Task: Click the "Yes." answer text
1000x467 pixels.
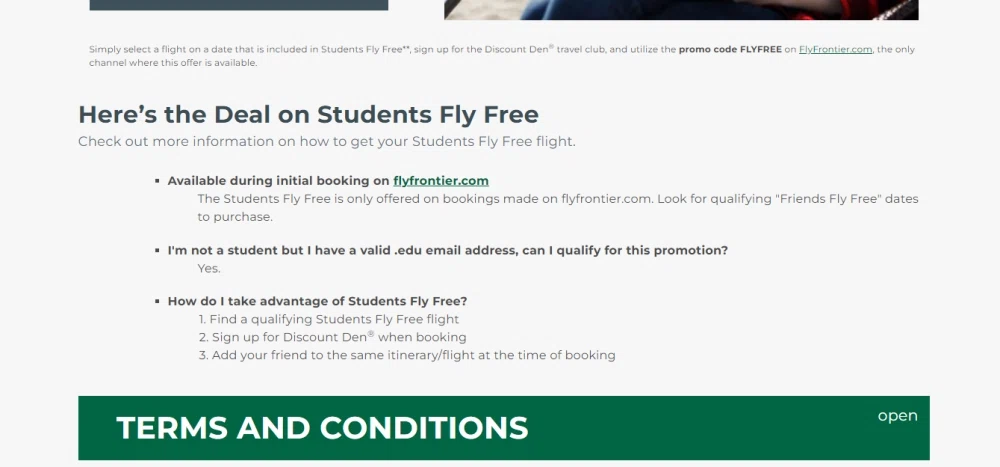Action: [209, 268]
